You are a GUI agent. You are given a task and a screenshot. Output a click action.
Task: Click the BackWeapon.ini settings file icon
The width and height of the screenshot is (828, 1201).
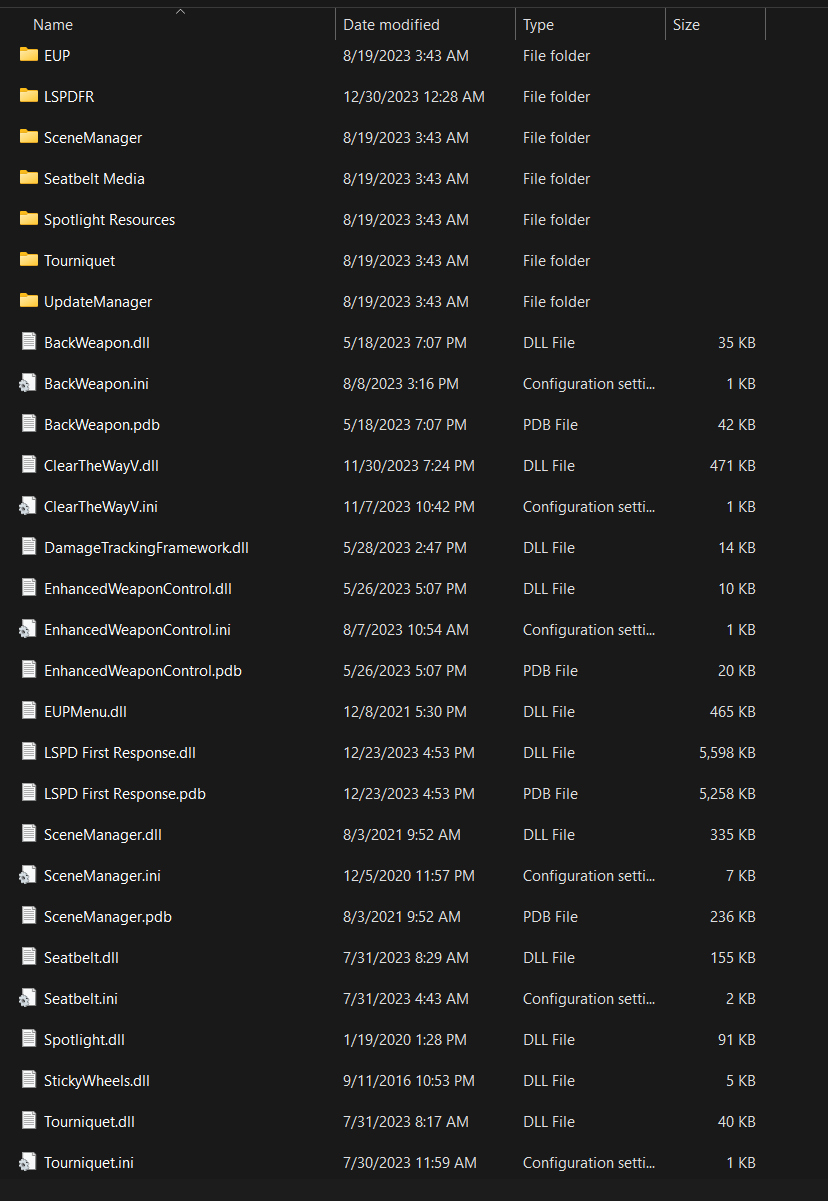[28, 383]
